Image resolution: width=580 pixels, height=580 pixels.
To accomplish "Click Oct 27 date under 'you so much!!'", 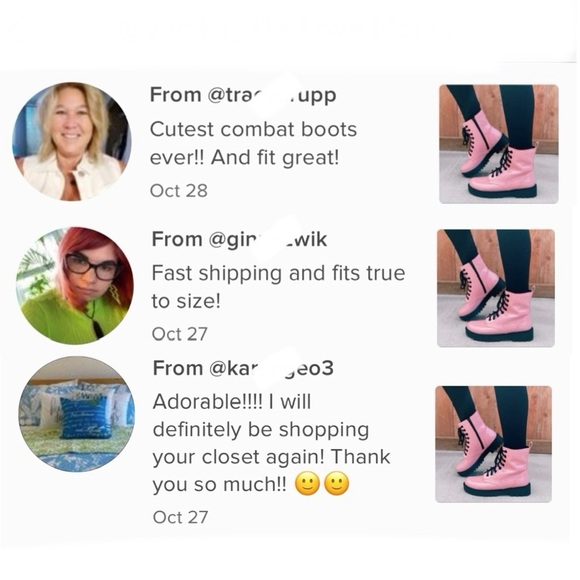I will (x=180, y=517).
